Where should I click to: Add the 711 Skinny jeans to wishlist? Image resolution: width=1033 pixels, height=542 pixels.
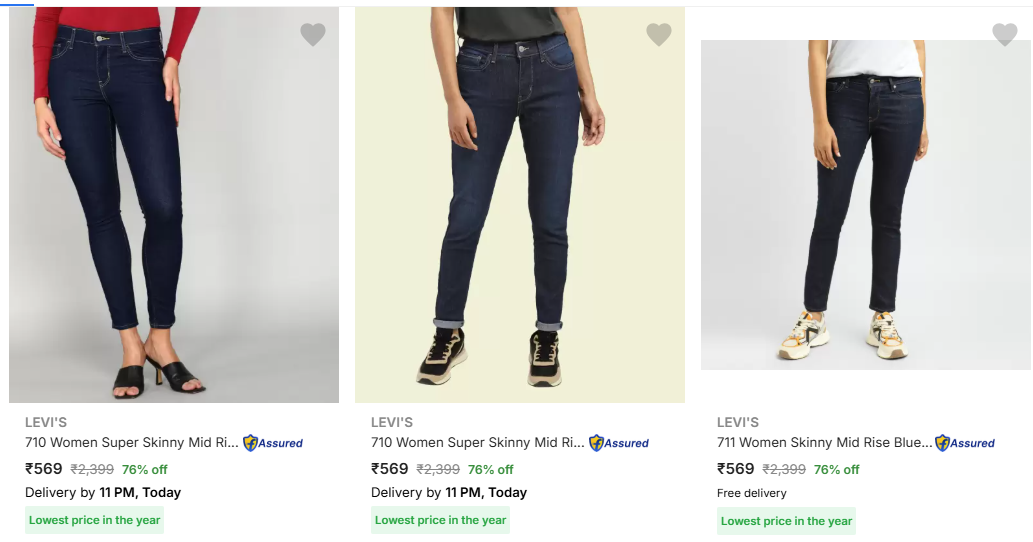click(1005, 35)
